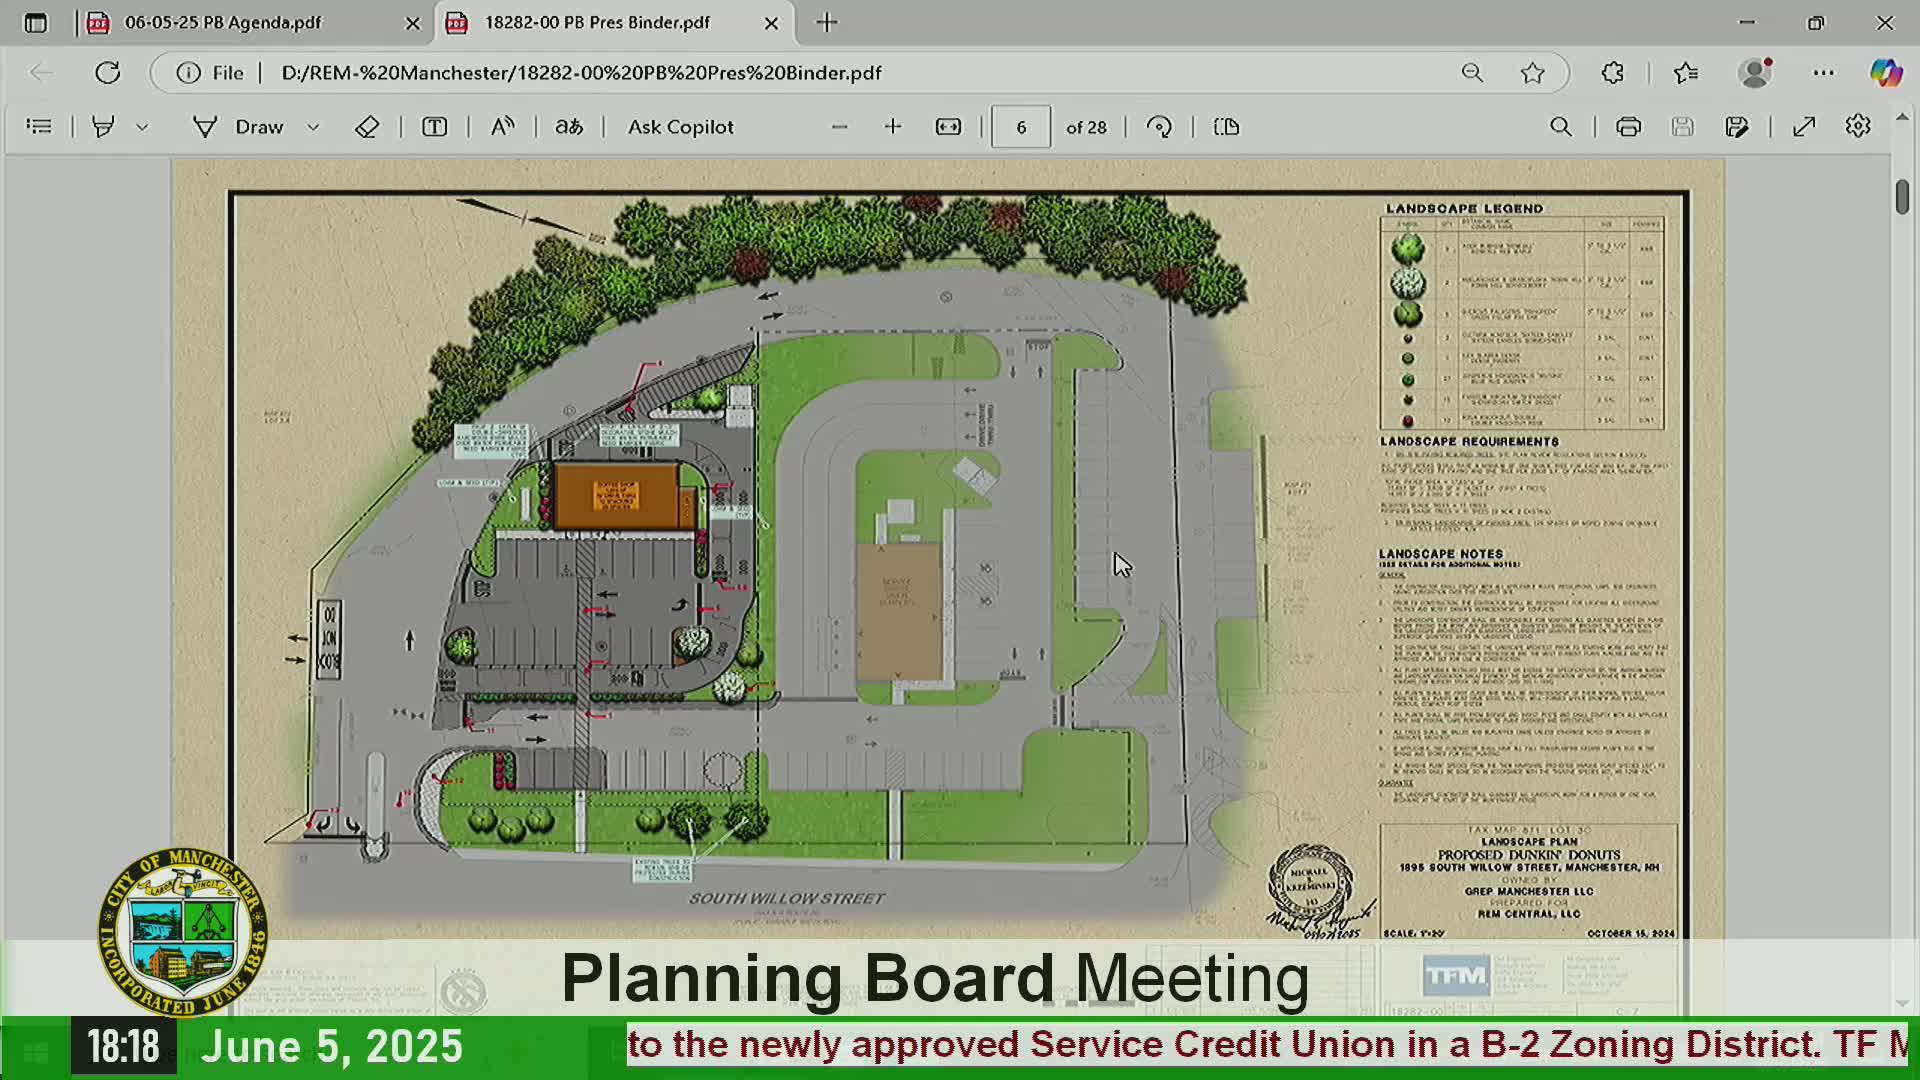Screen dimensions: 1920x1080
Task: Activate the Read aloud icon
Action: 502,127
